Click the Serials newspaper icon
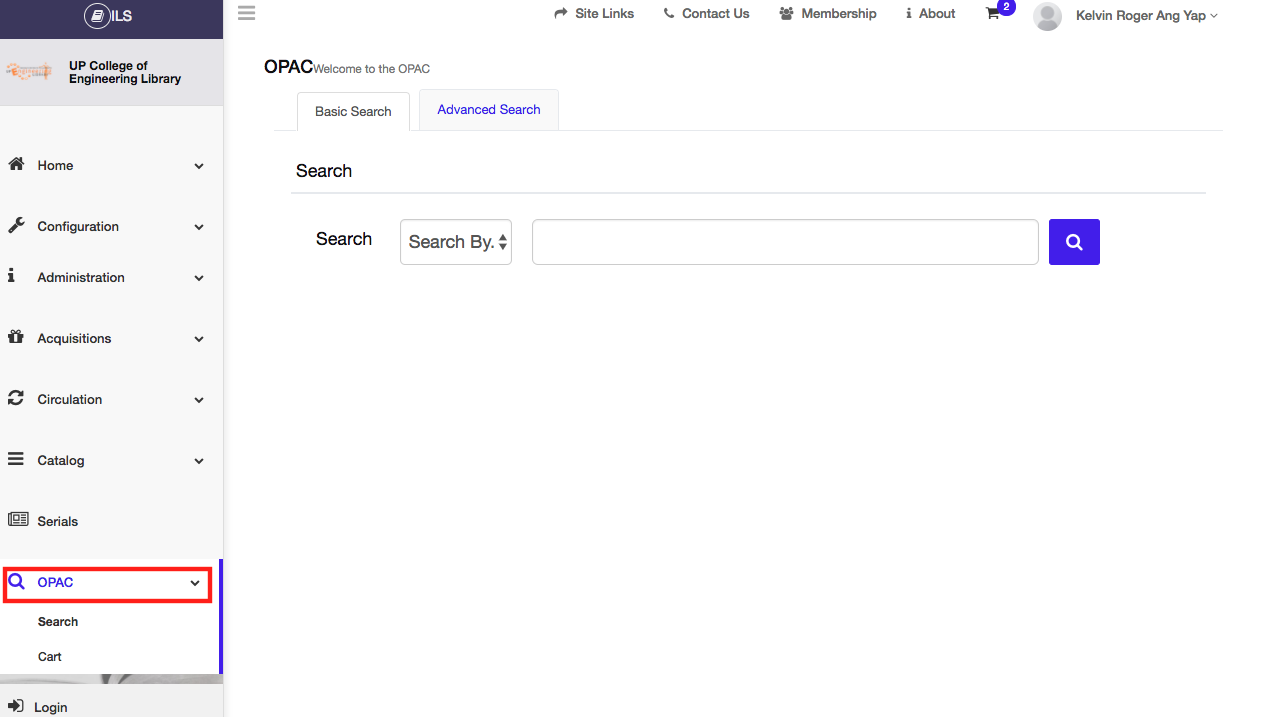 coord(18,520)
